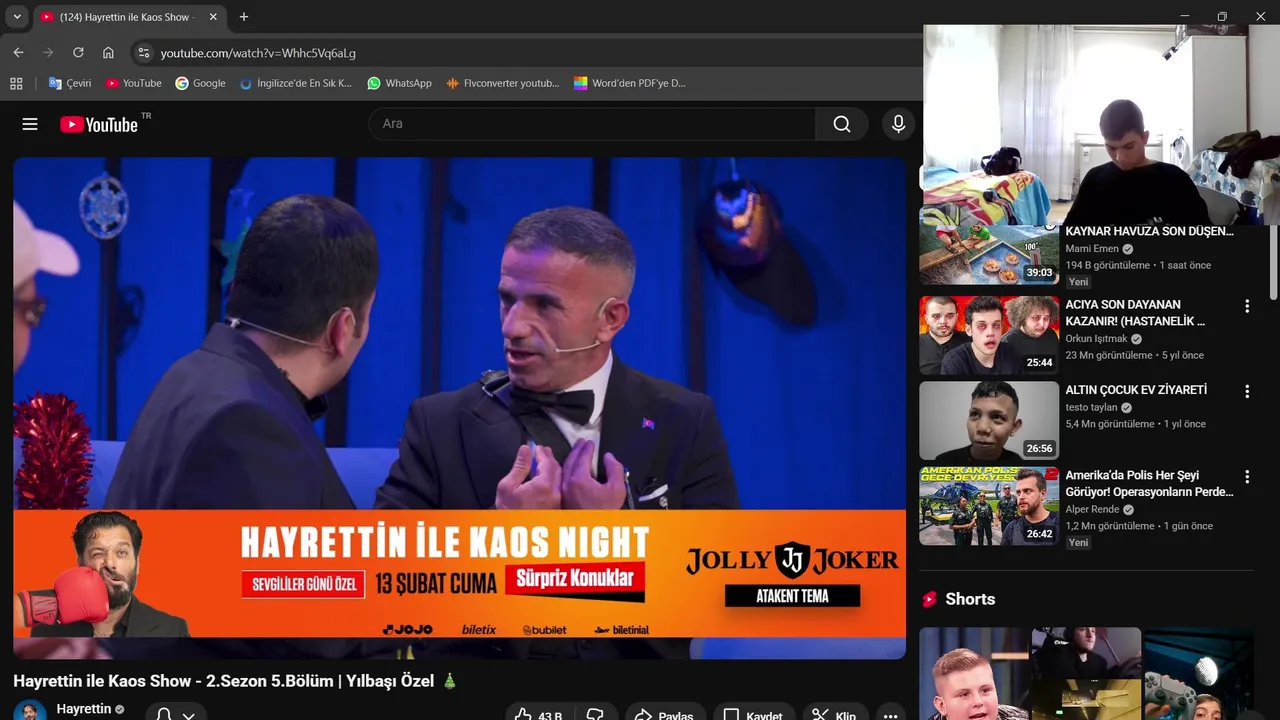Open options for ALTIN ÇOCUK EV ZİYARETİ video
Viewport: 1280px width, 720px height.
click(1246, 391)
